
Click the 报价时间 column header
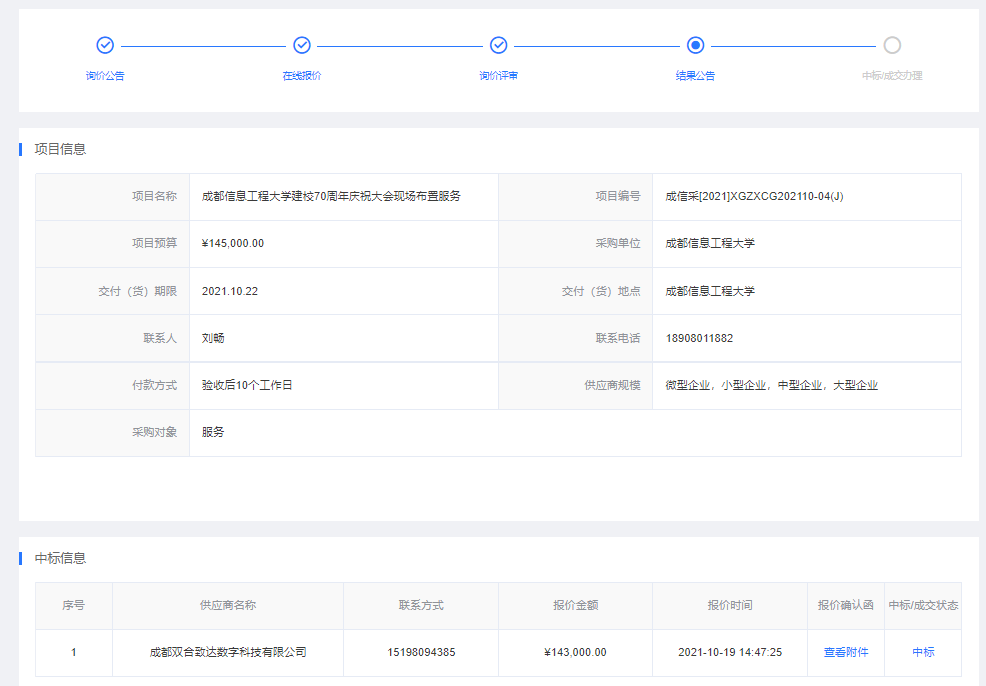coord(730,606)
